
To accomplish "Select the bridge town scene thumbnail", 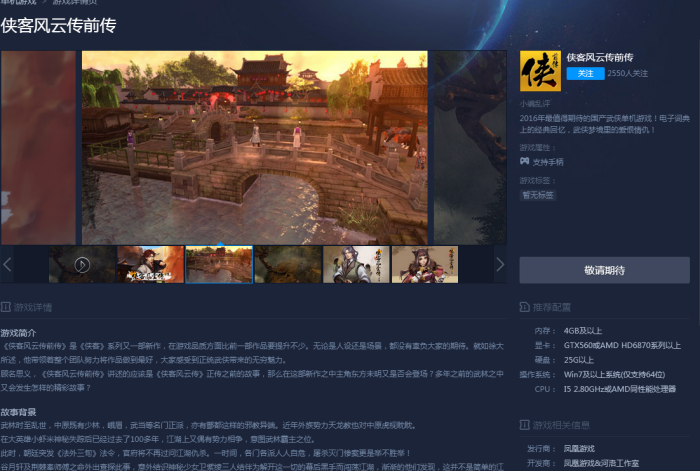I will click(219, 264).
